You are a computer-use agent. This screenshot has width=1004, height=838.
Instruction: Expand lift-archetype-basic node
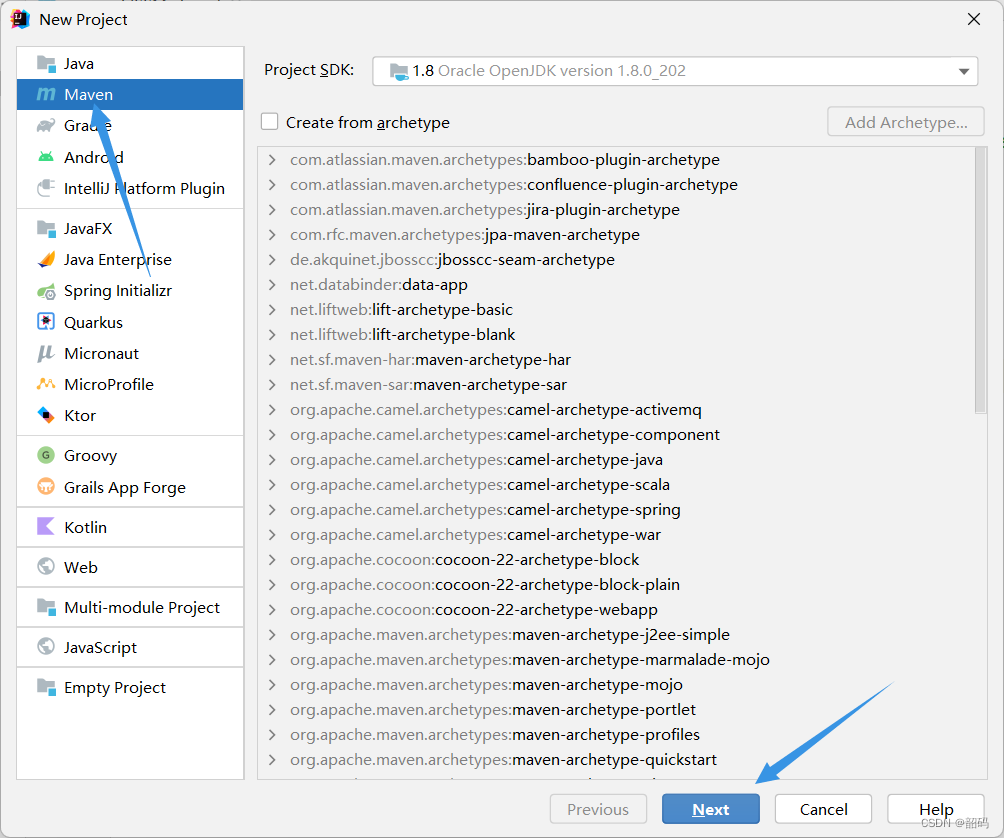coord(272,309)
